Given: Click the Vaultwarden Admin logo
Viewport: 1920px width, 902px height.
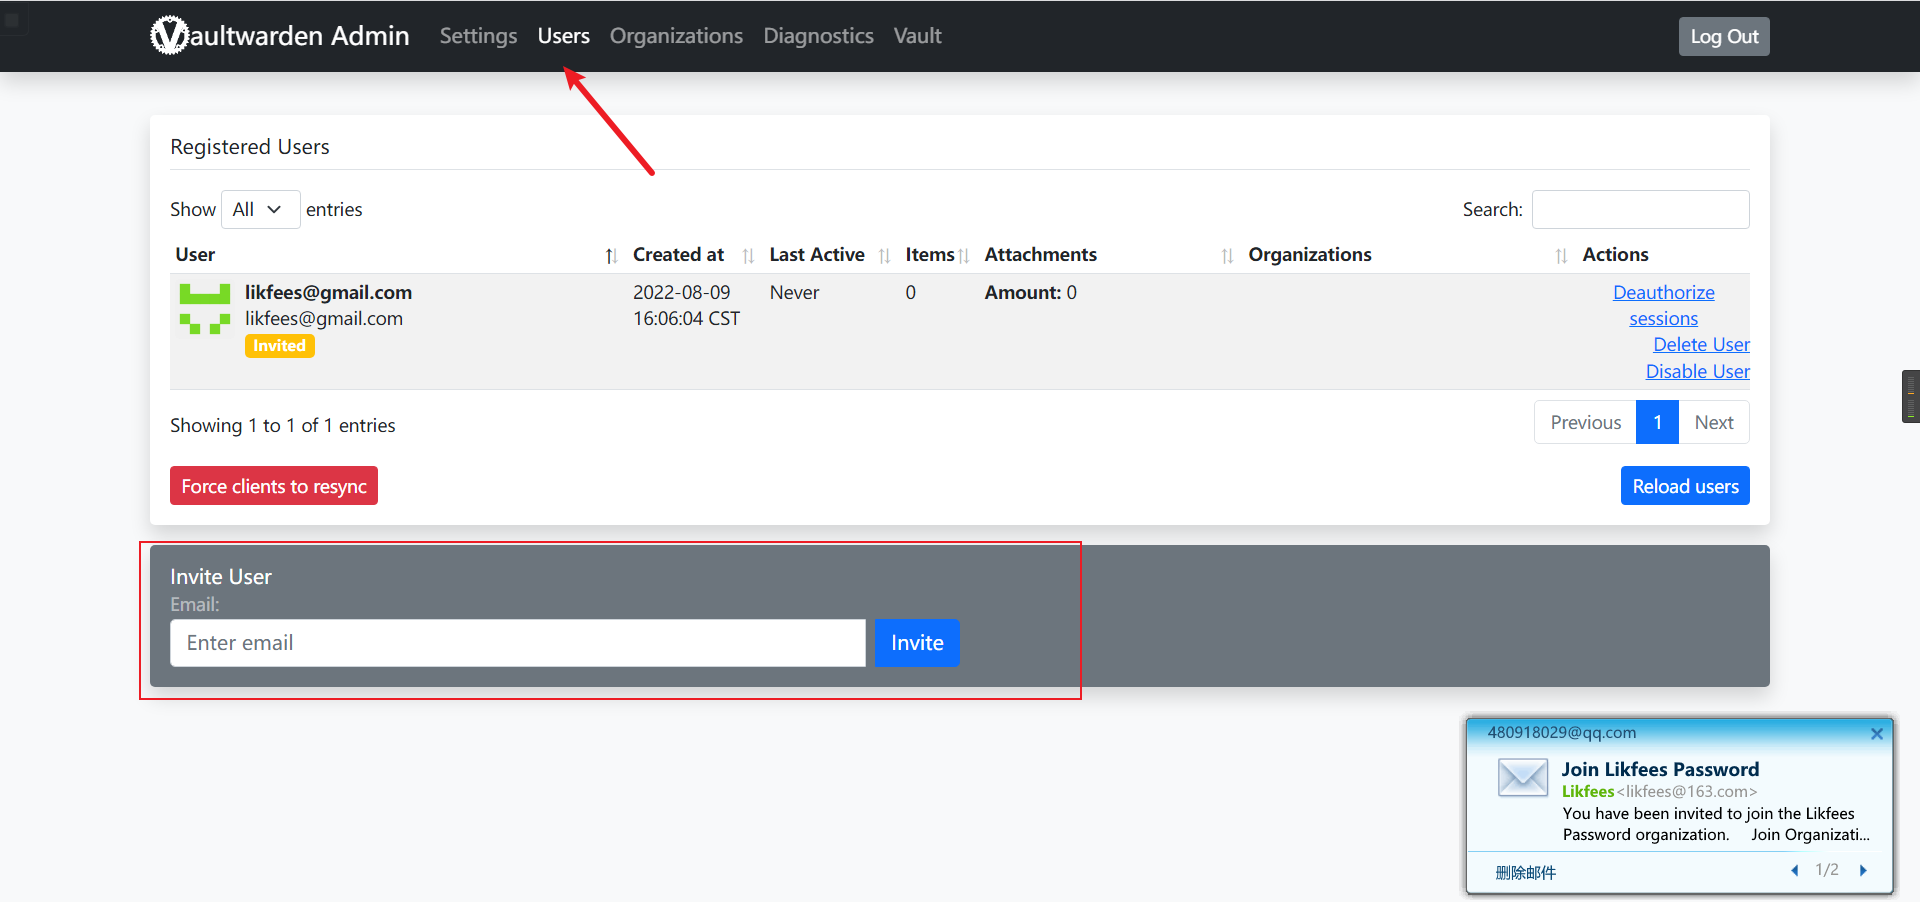Looking at the screenshot, I should [279, 36].
